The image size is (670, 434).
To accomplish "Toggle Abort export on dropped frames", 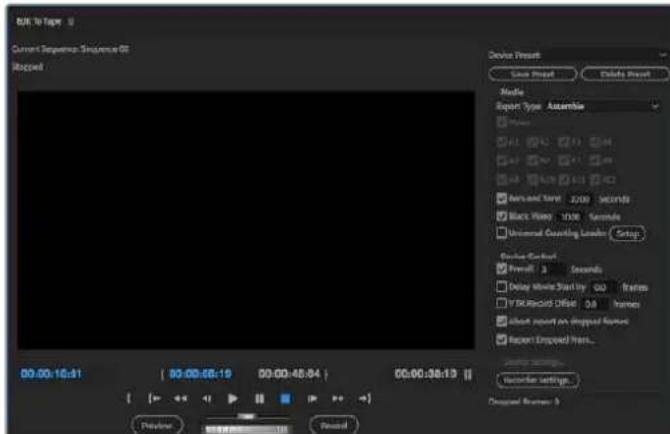I will 502,321.
